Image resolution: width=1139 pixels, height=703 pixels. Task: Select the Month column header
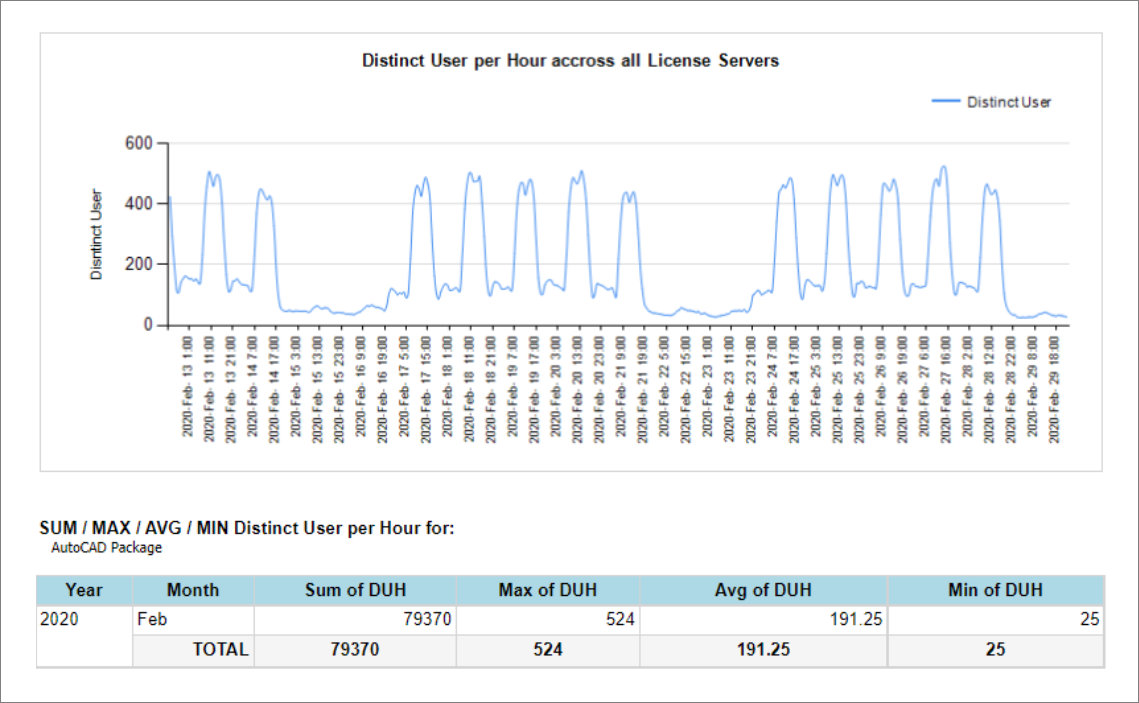[x=192, y=590]
